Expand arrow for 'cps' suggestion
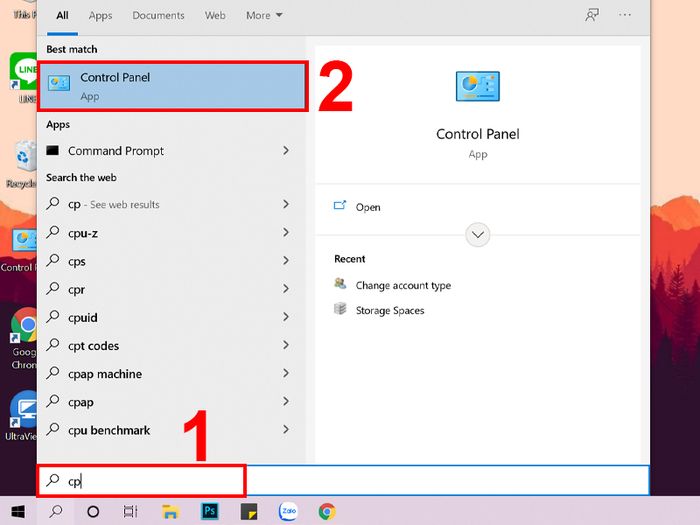The image size is (700, 525). [286, 260]
